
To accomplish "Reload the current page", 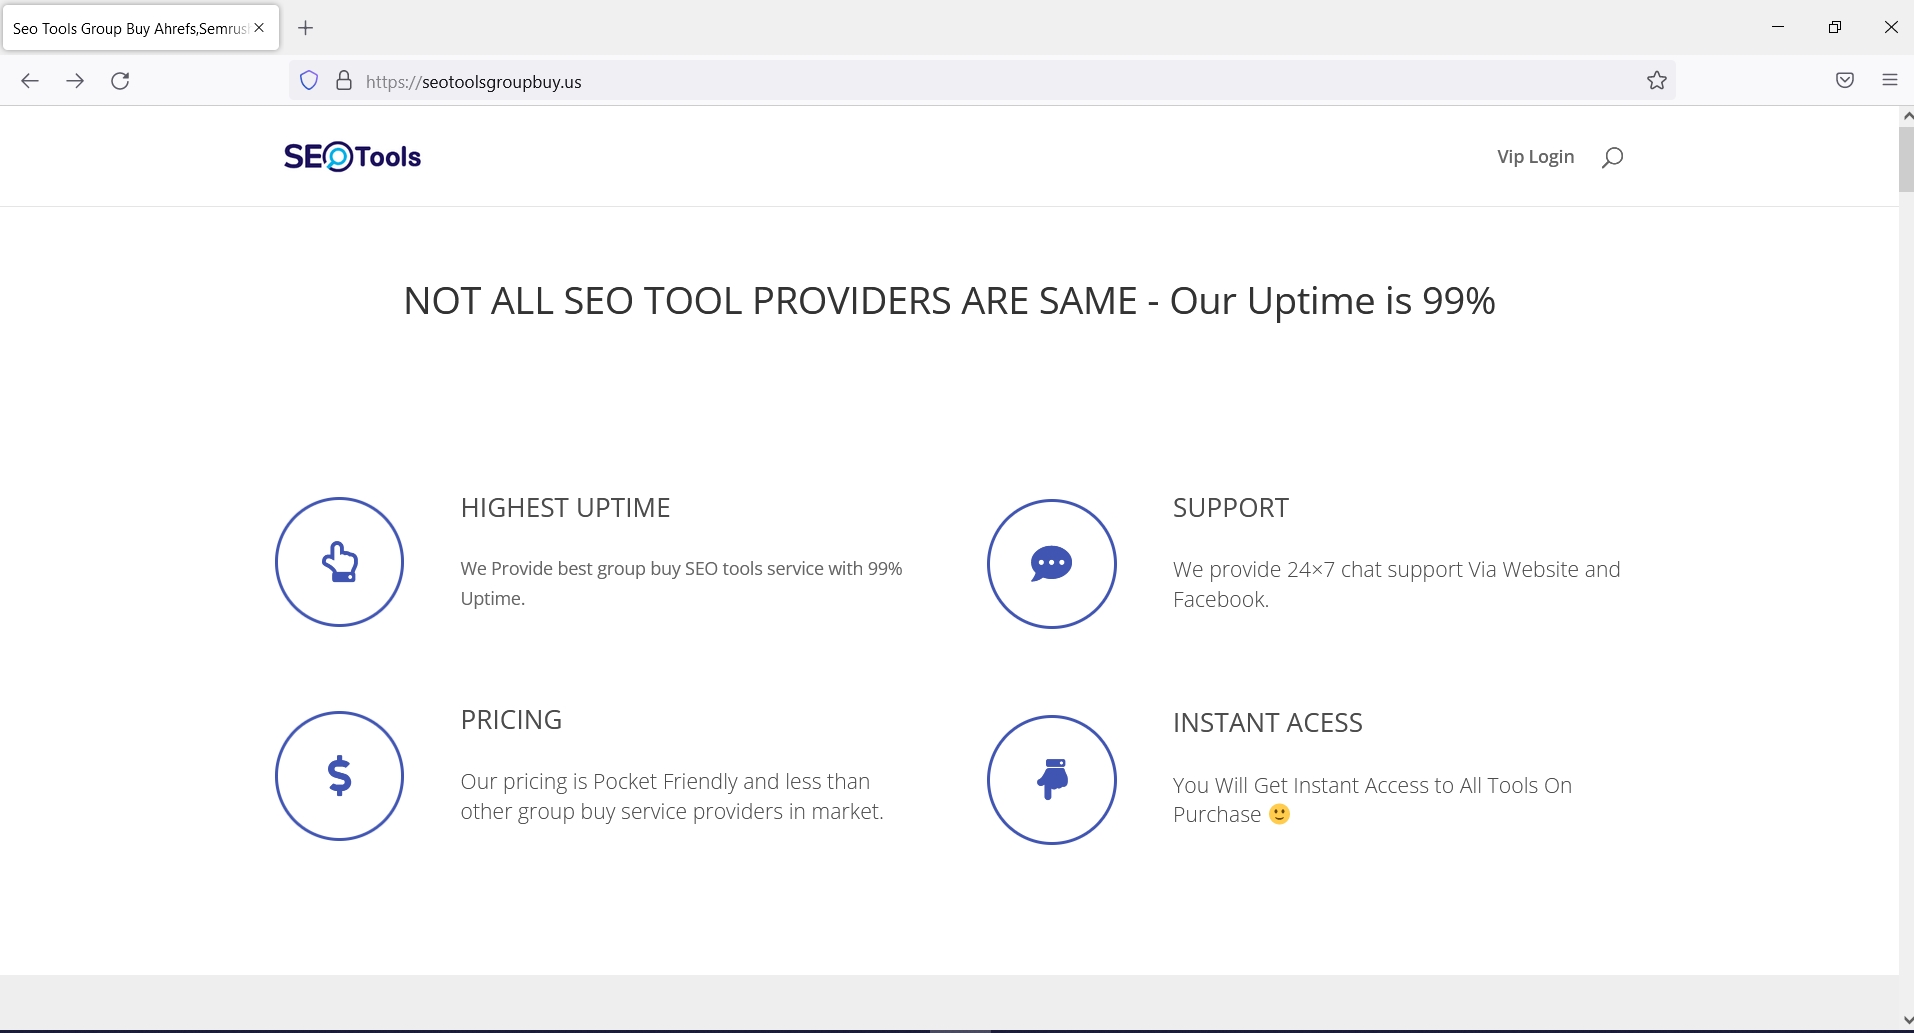I will click(120, 81).
